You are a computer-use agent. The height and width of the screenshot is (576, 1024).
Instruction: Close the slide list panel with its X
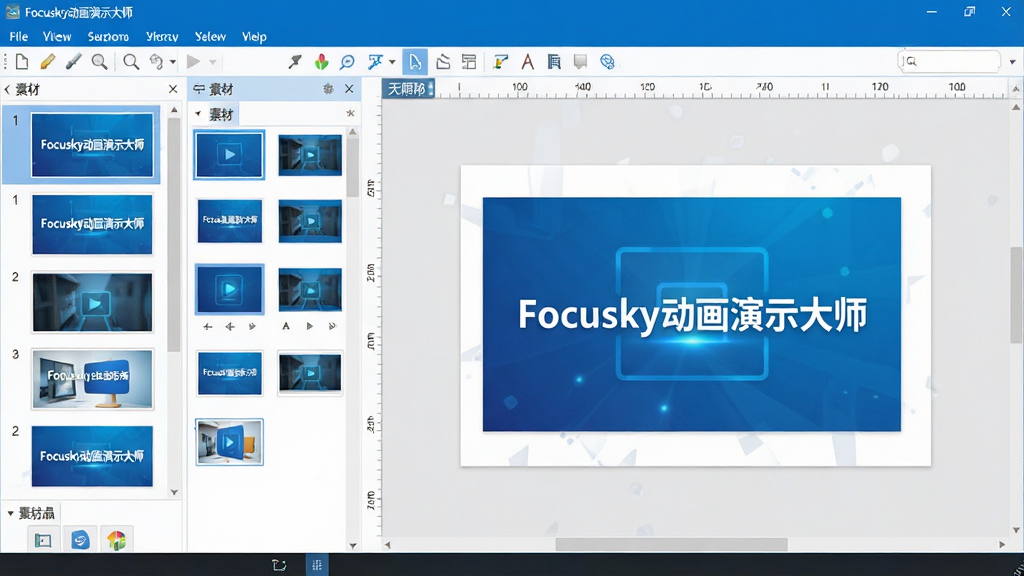point(172,89)
